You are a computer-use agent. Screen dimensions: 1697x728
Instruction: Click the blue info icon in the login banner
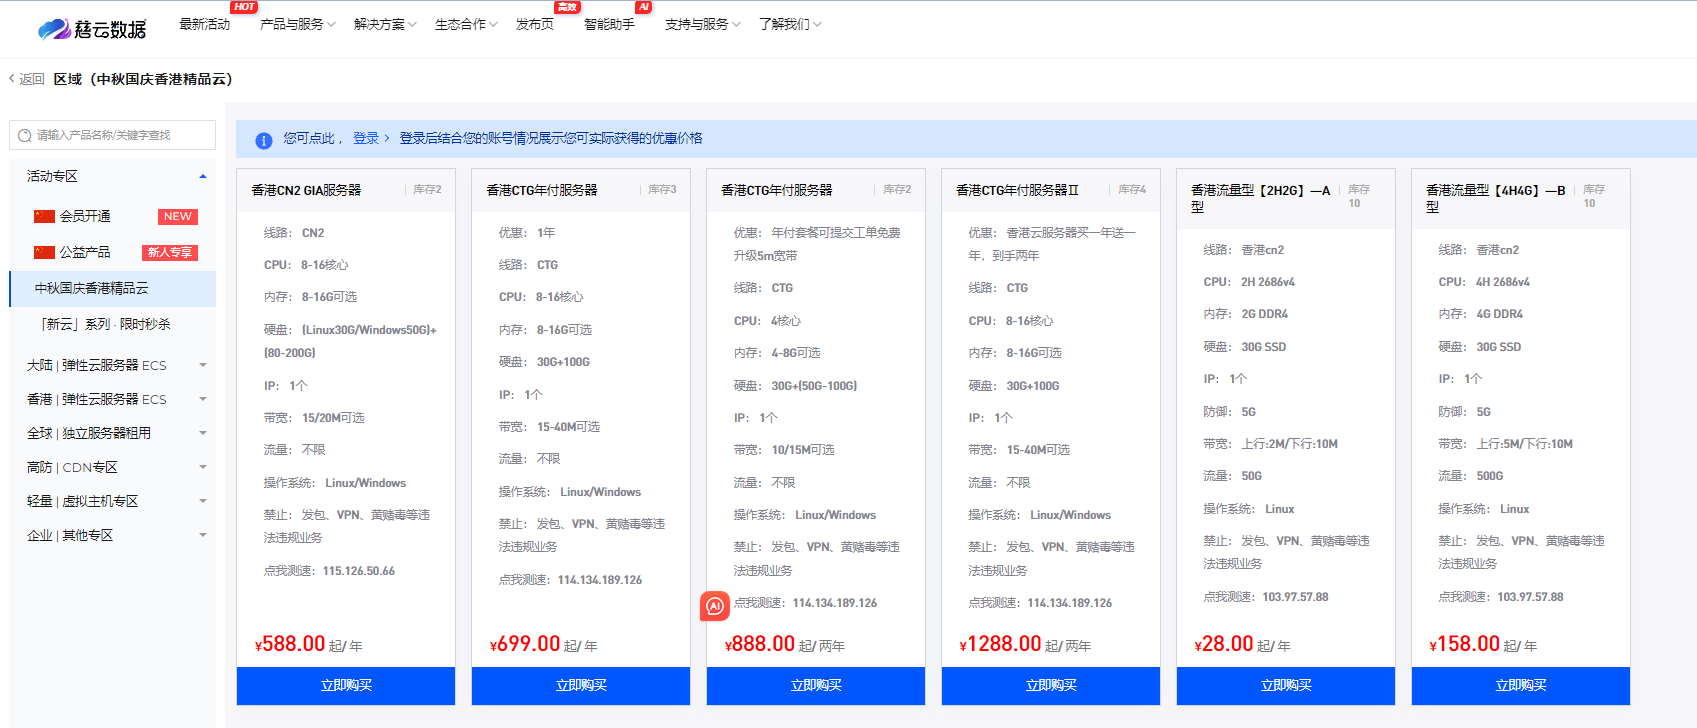click(x=264, y=140)
